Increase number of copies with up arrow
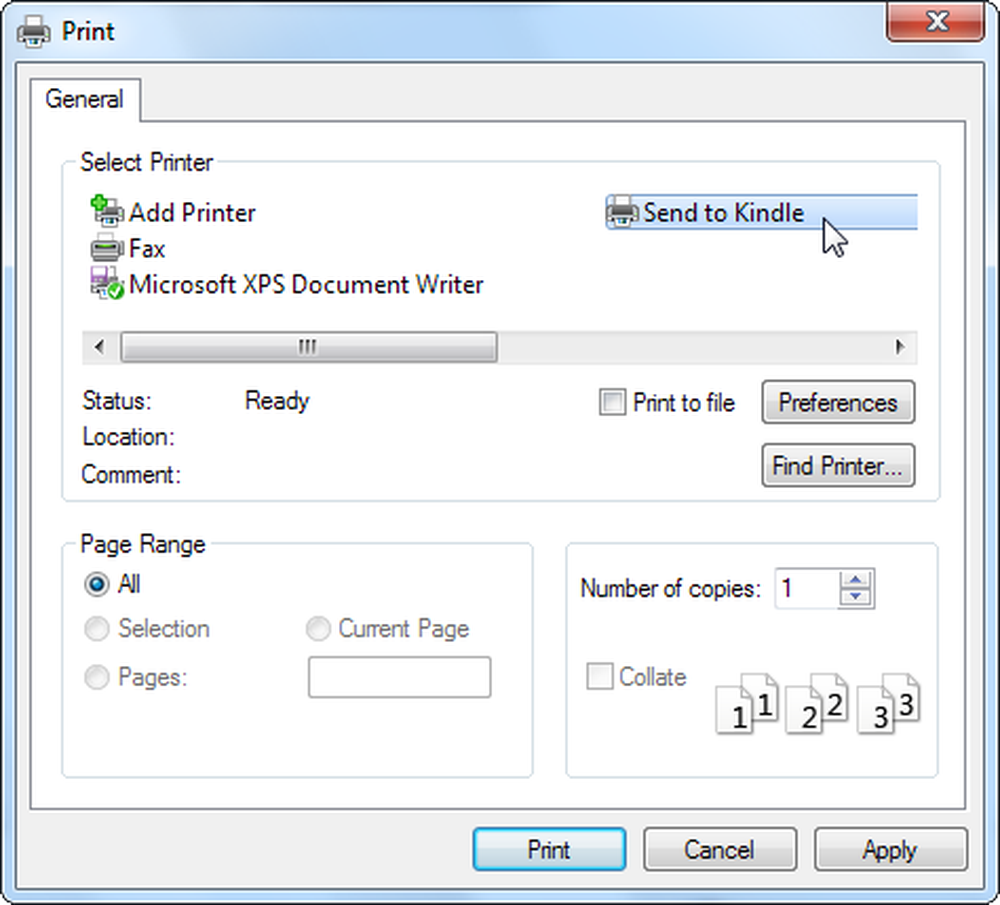Image resolution: width=1000 pixels, height=905 pixels. tap(855, 579)
